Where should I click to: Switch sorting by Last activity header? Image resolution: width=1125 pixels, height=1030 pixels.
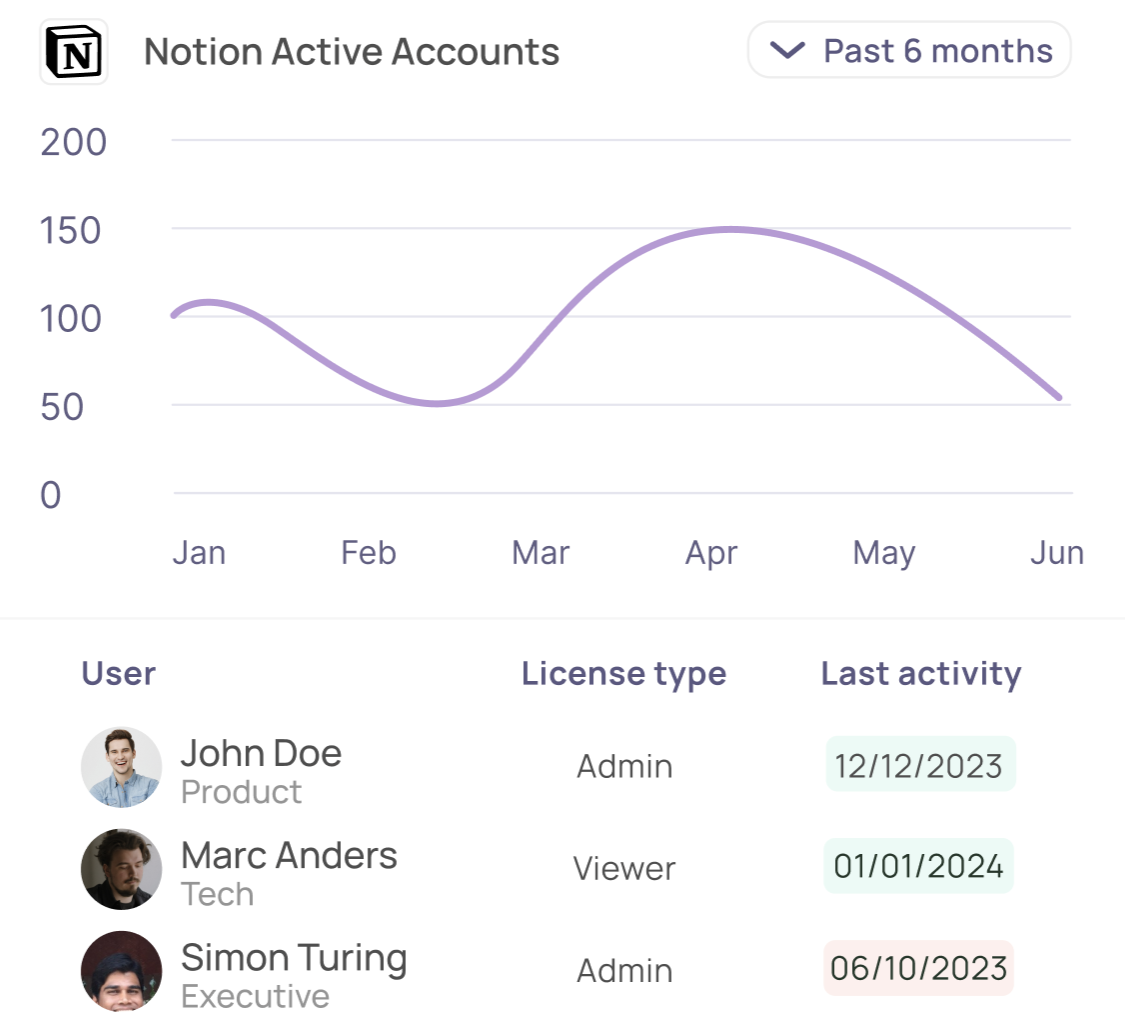coord(920,673)
